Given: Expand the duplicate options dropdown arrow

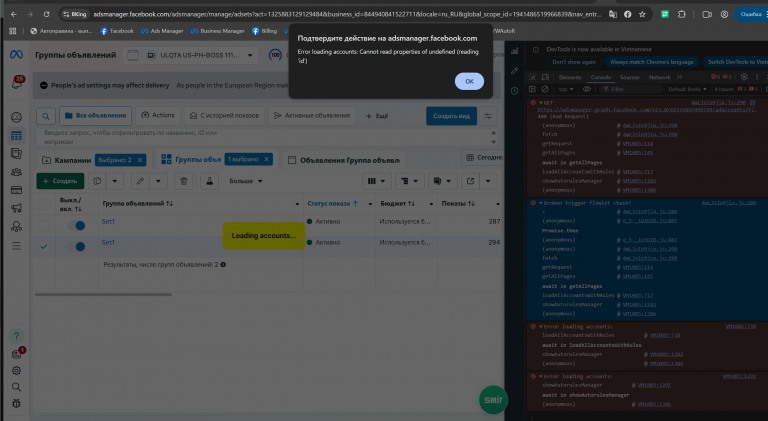Looking at the screenshot, I should click(x=115, y=181).
